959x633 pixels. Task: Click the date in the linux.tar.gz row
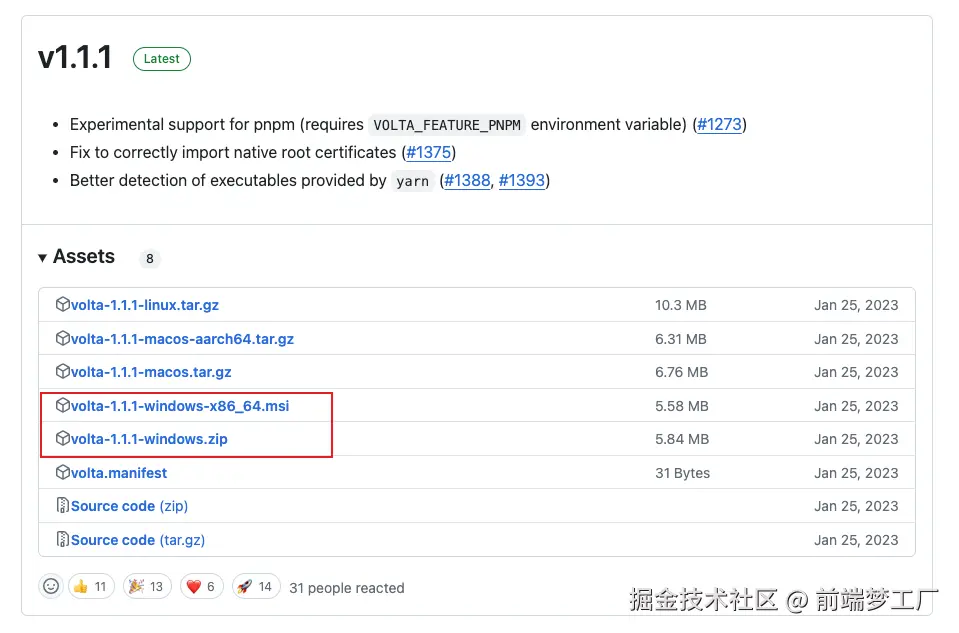tap(856, 305)
